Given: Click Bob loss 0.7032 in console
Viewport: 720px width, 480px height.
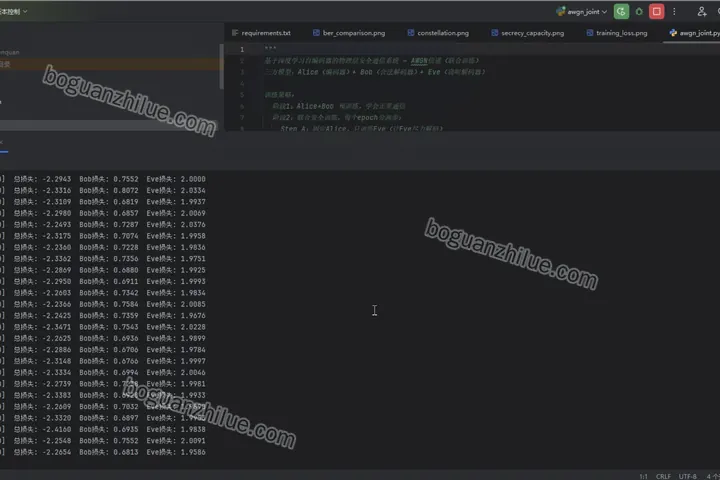Looking at the screenshot, I should 126,407.
